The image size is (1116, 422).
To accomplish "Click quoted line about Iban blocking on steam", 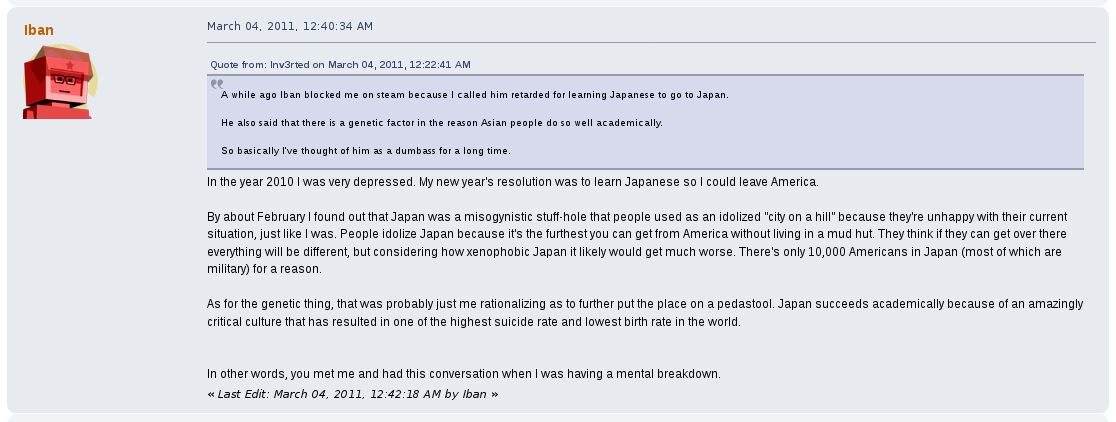I will pyautogui.click(x=474, y=95).
